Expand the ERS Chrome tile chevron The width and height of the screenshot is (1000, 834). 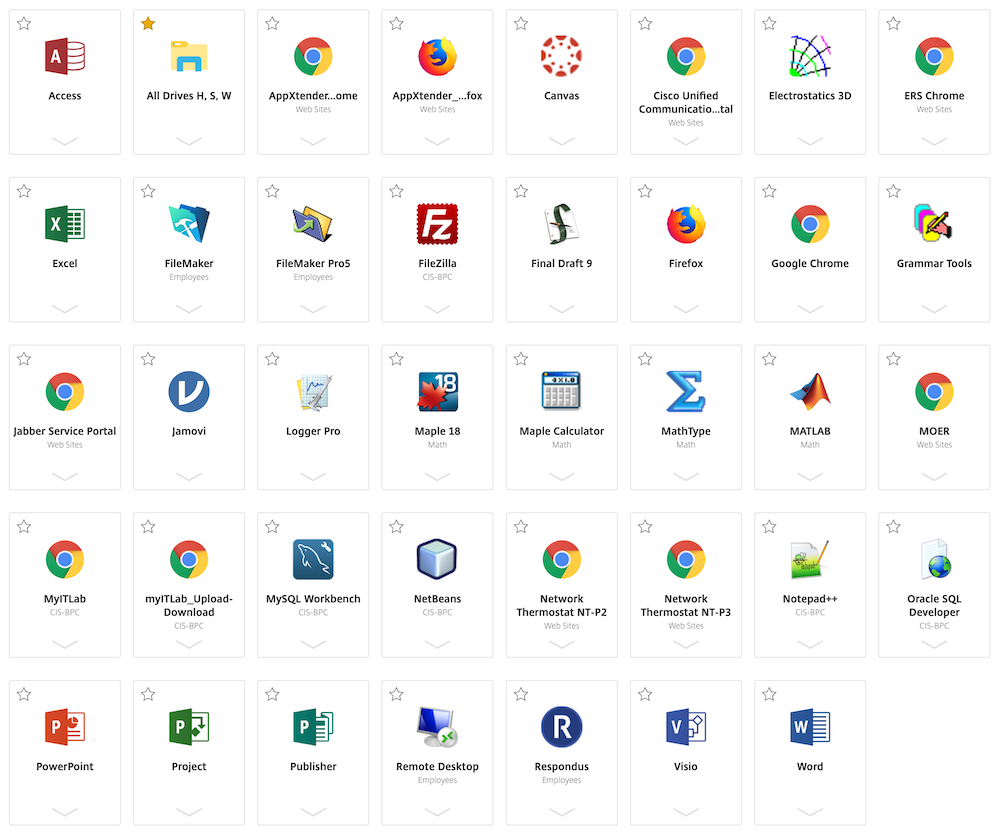point(934,141)
